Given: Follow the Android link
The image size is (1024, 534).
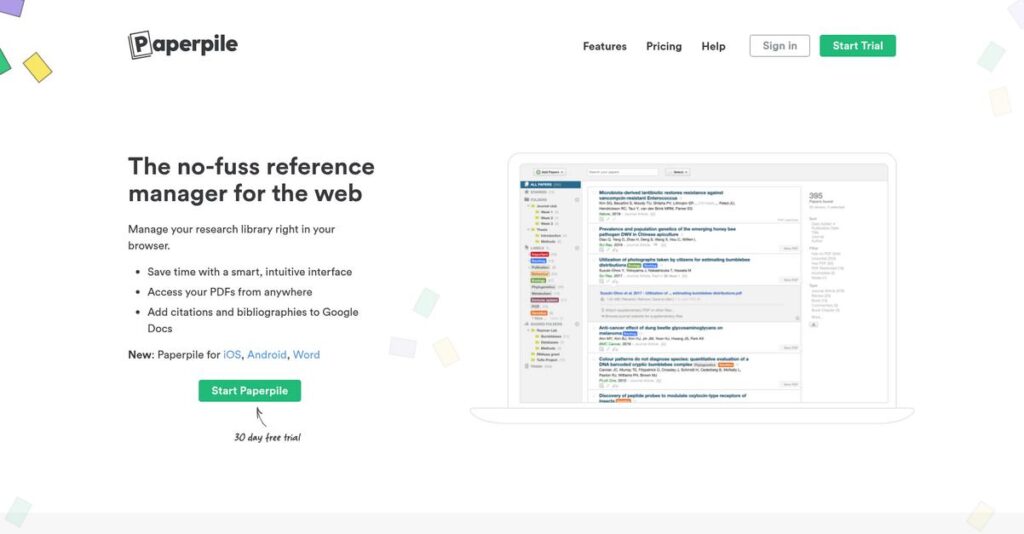Looking at the screenshot, I should tap(266, 354).
